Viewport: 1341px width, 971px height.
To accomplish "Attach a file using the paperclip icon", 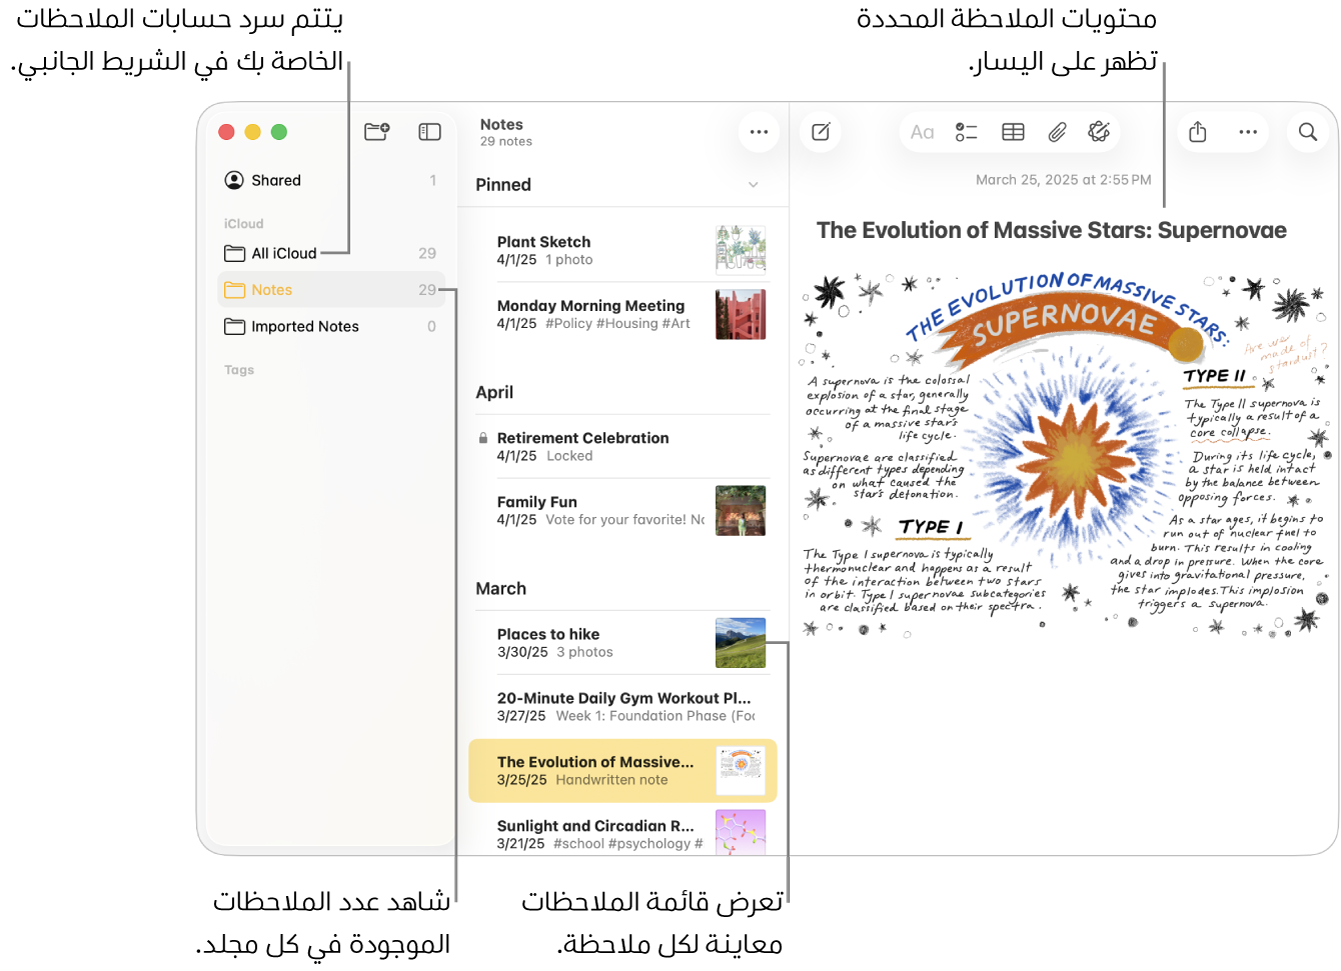I will [x=1057, y=132].
